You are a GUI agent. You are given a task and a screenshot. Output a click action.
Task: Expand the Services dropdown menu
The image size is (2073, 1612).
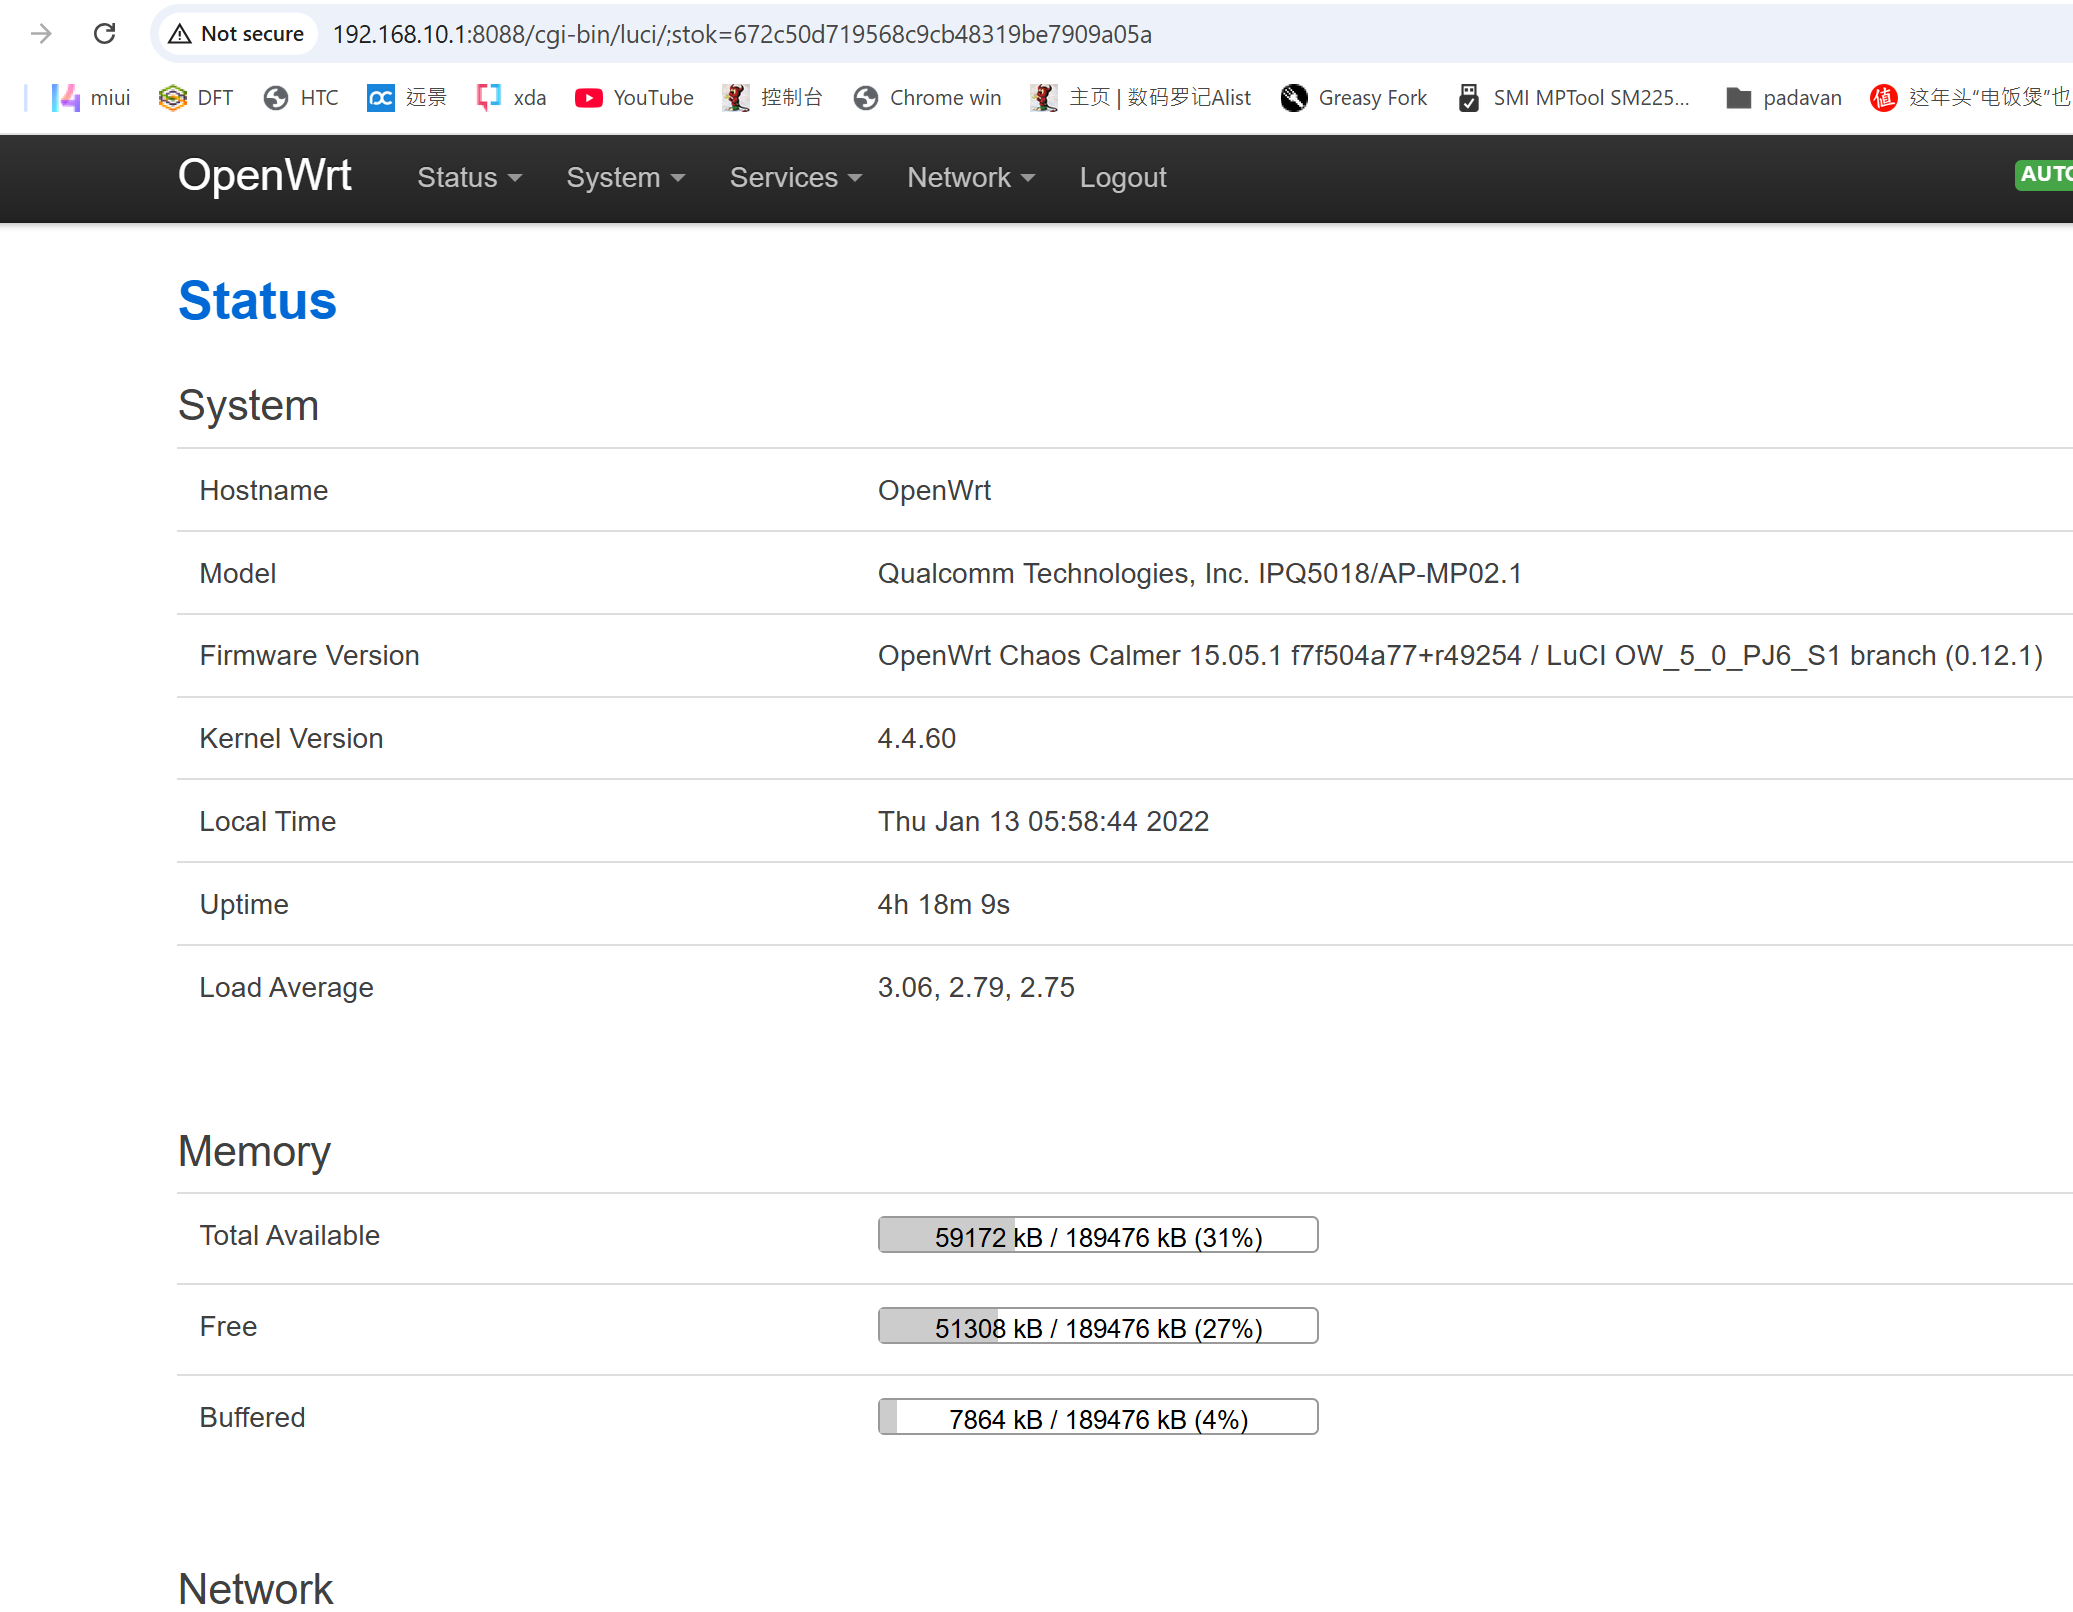tap(795, 177)
